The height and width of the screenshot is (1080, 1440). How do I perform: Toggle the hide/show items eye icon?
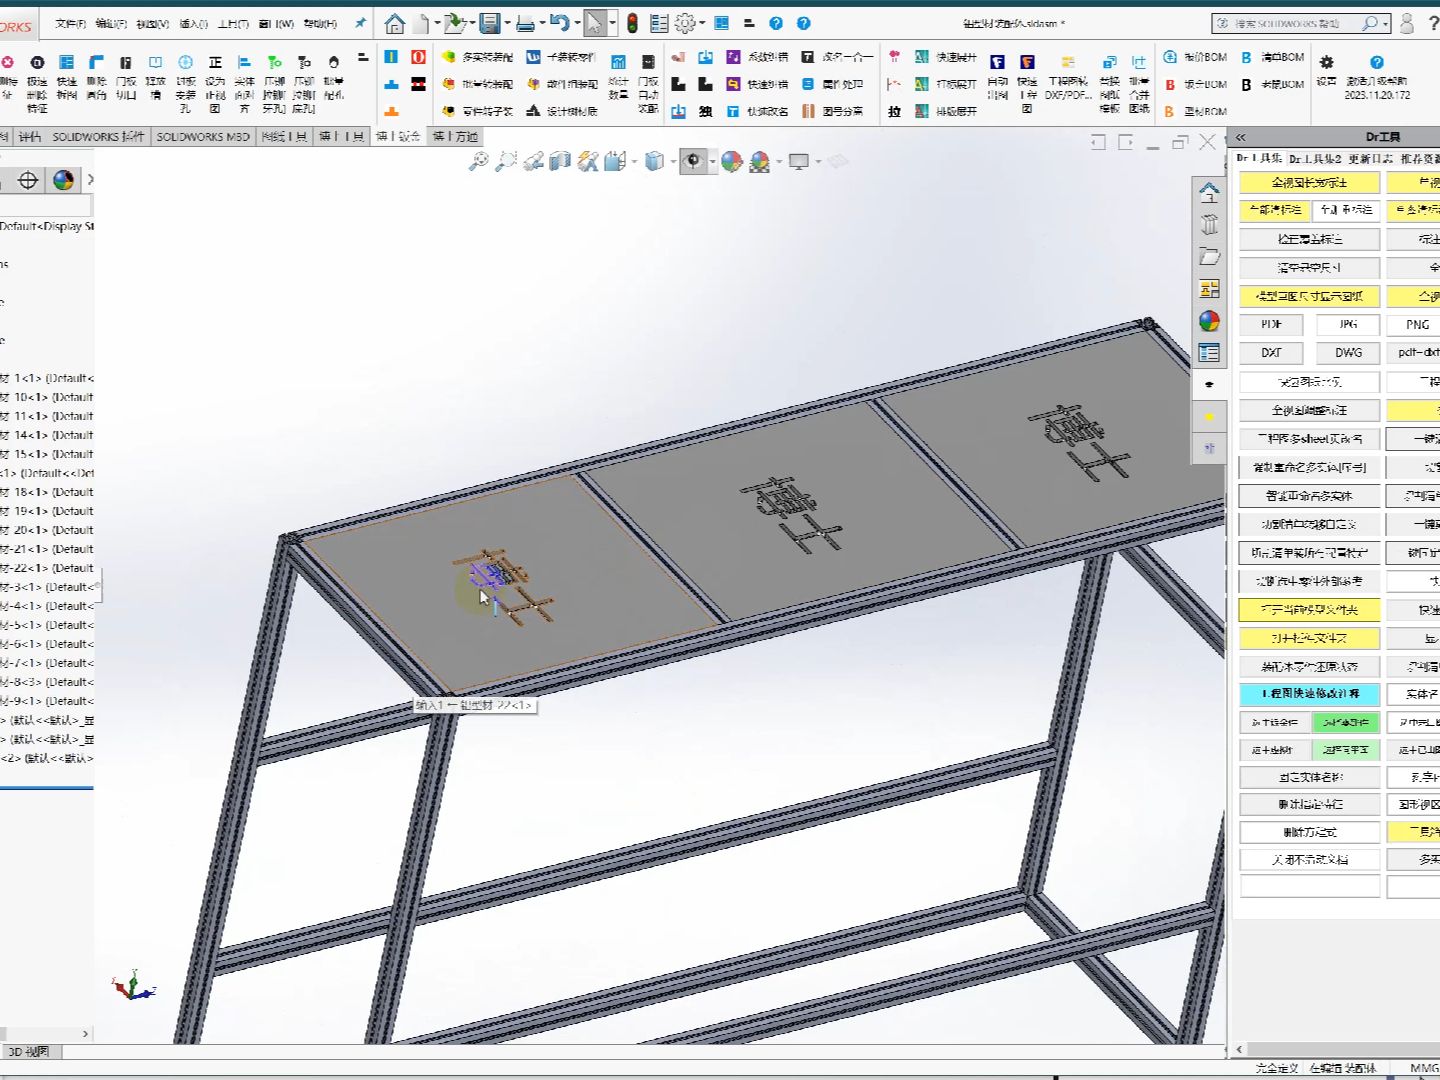tap(692, 160)
